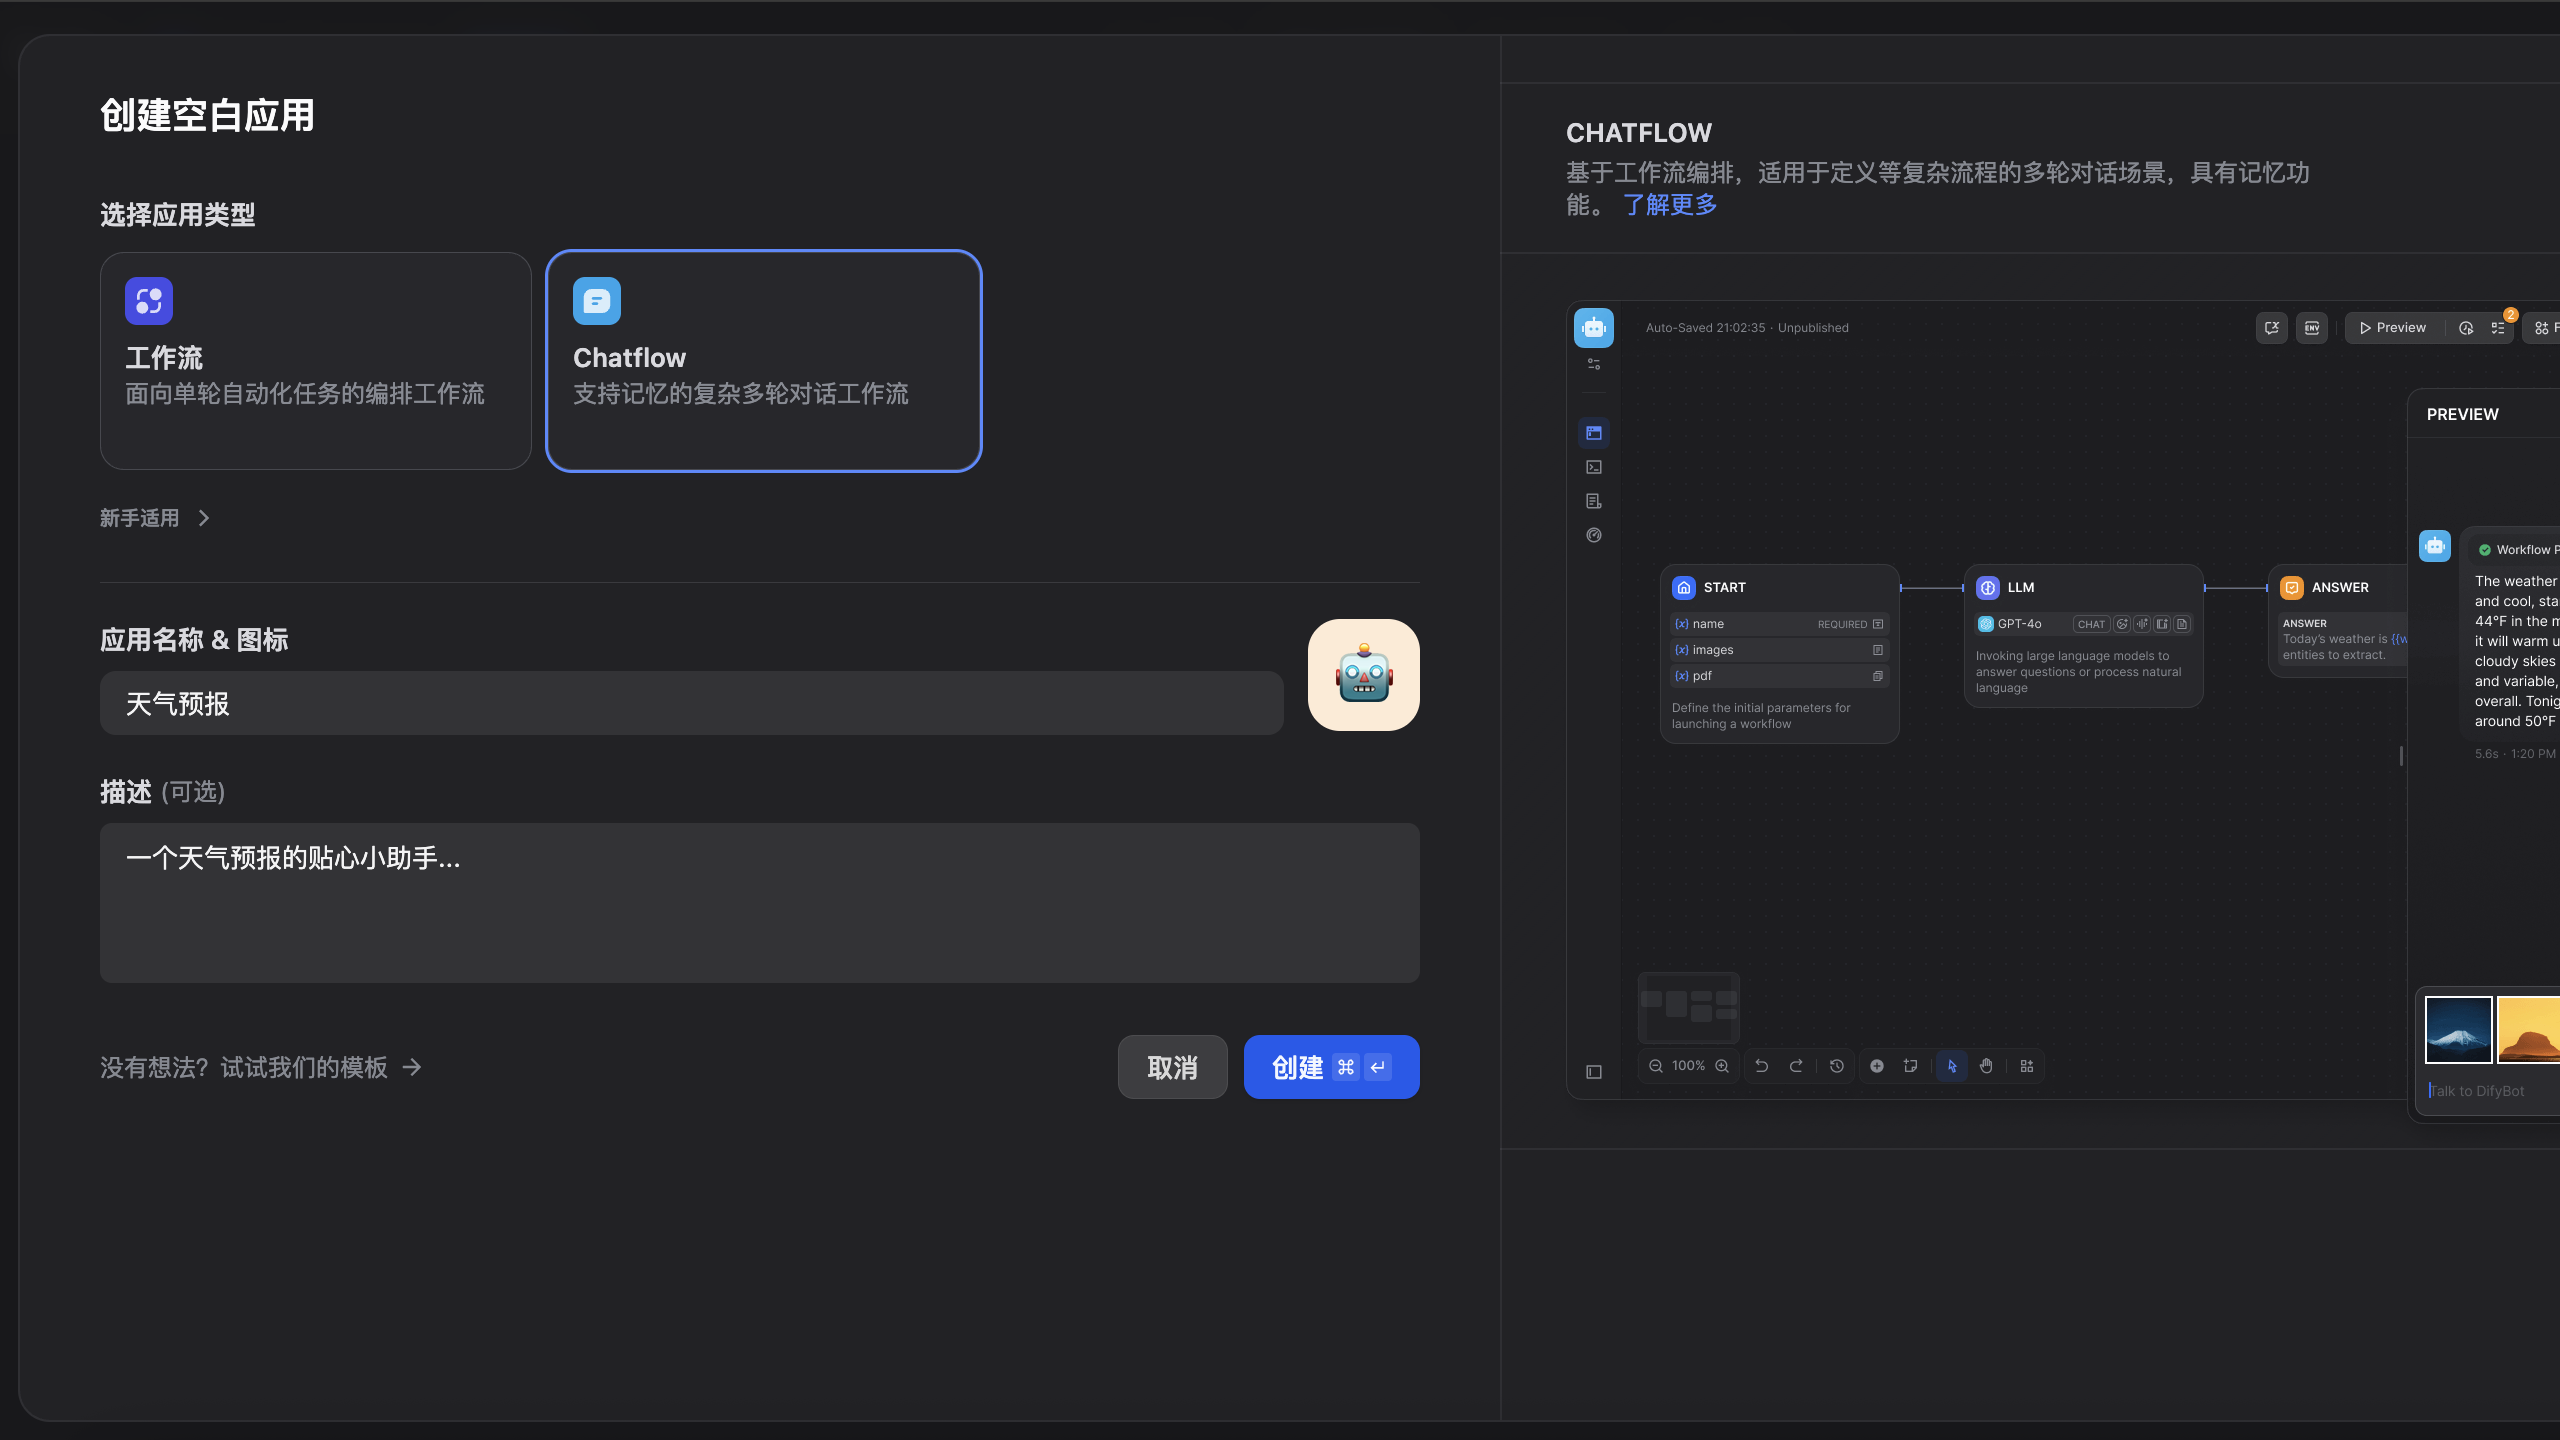Click the add note sticky icon
Viewport: 2560px width, 1440px height.
pos(1911,1066)
